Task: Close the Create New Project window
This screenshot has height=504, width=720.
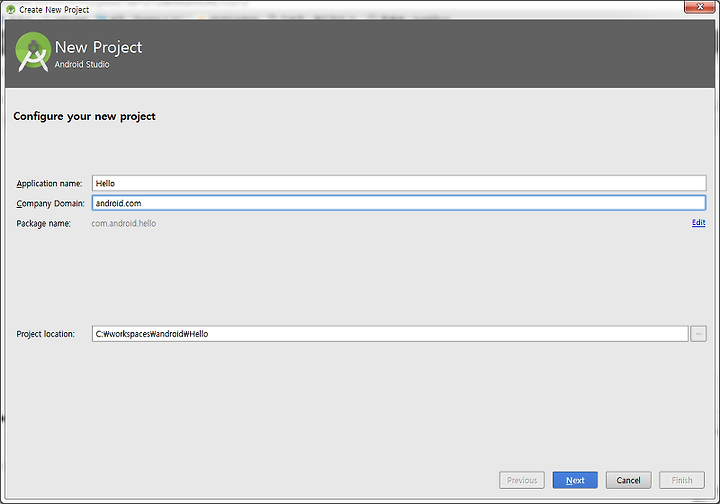Action: point(700,7)
